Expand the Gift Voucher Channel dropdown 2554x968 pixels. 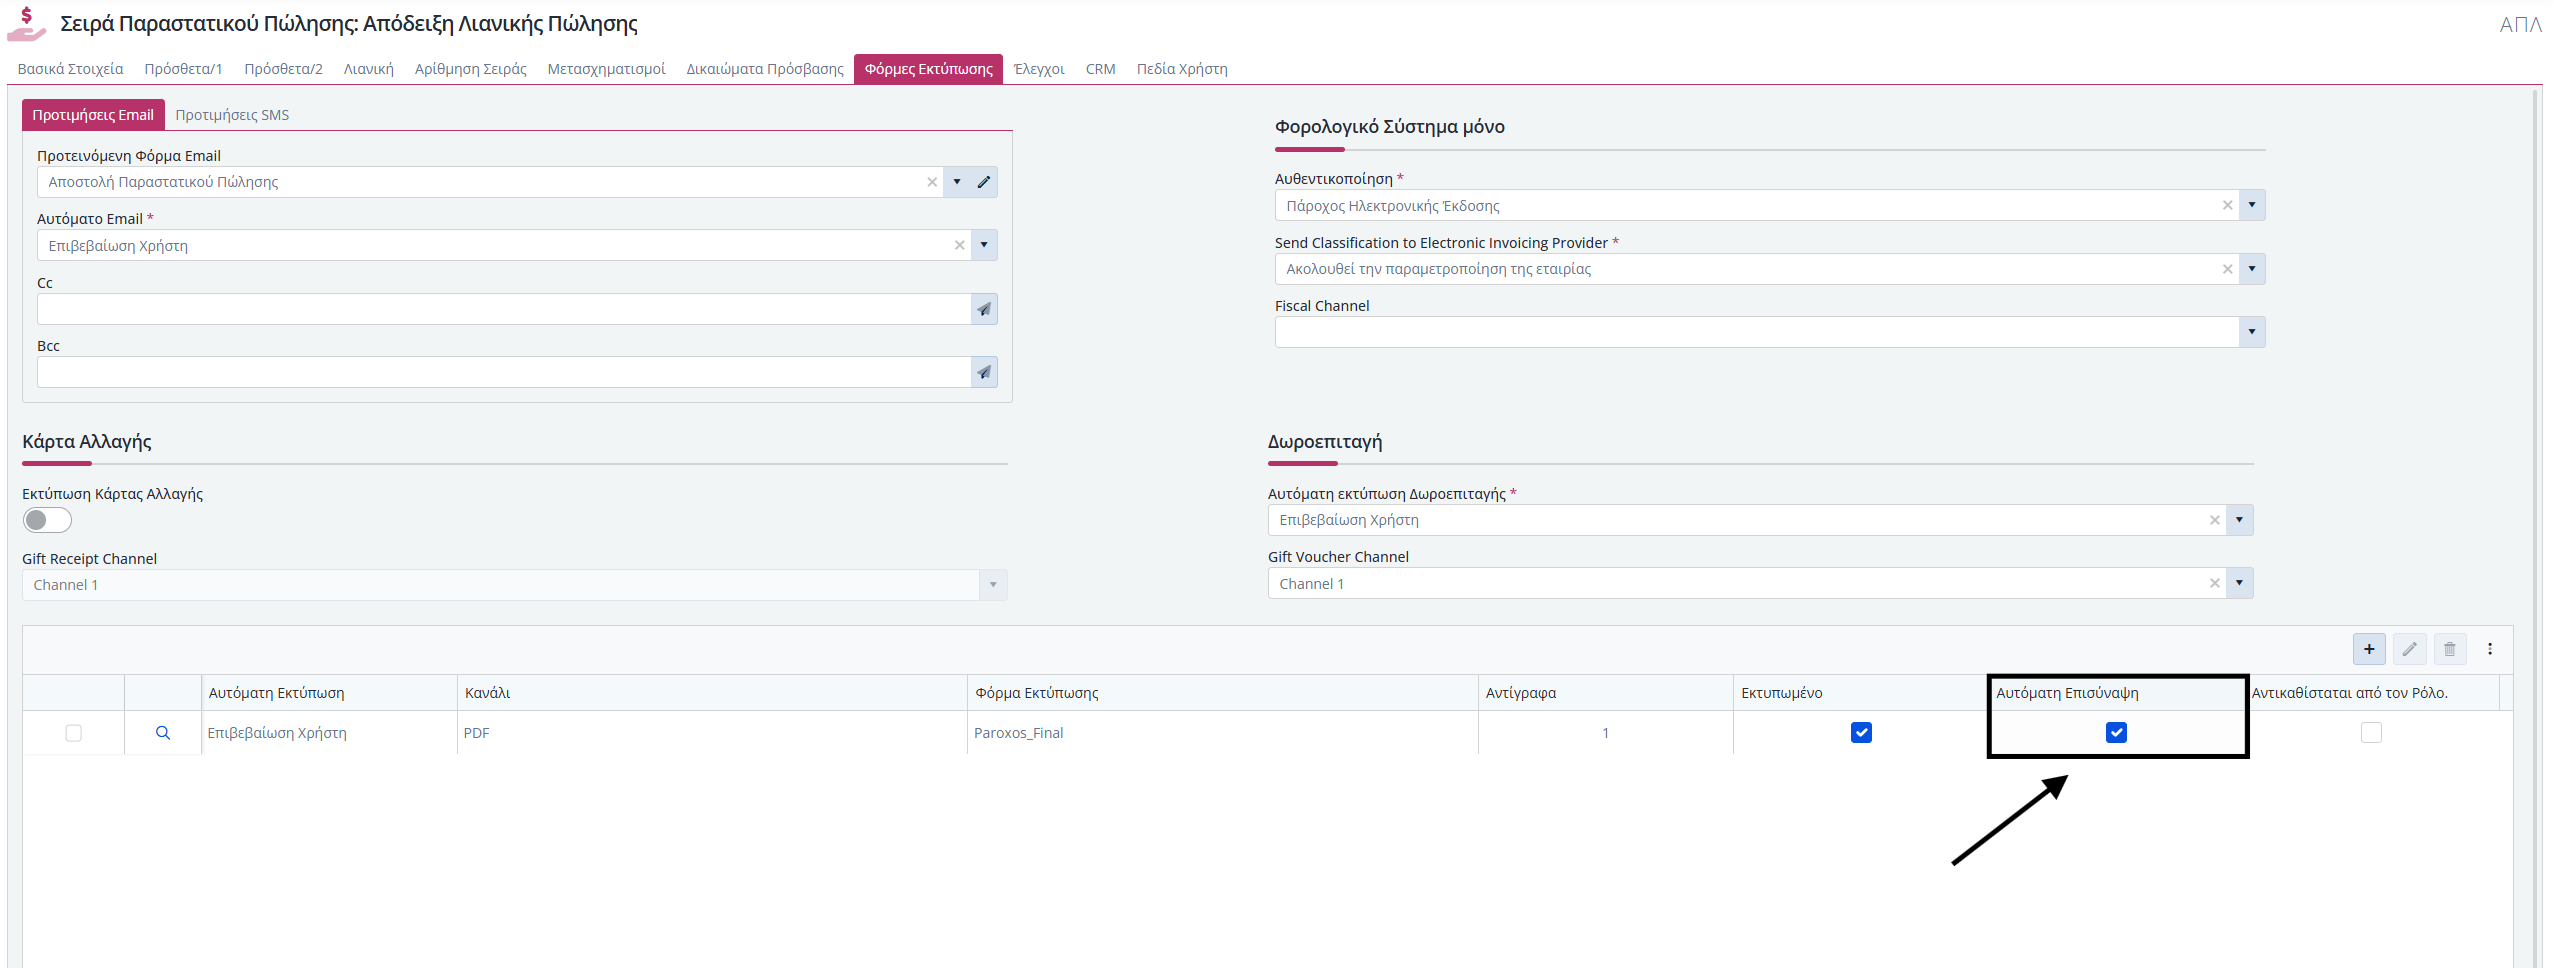tap(2239, 583)
